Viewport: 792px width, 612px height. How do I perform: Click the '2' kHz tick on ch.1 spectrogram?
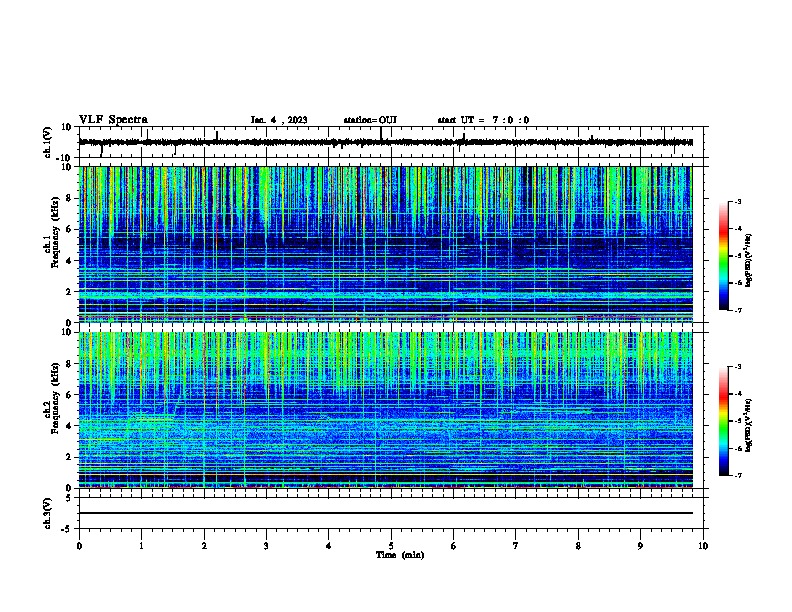pyautogui.click(x=70, y=291)
